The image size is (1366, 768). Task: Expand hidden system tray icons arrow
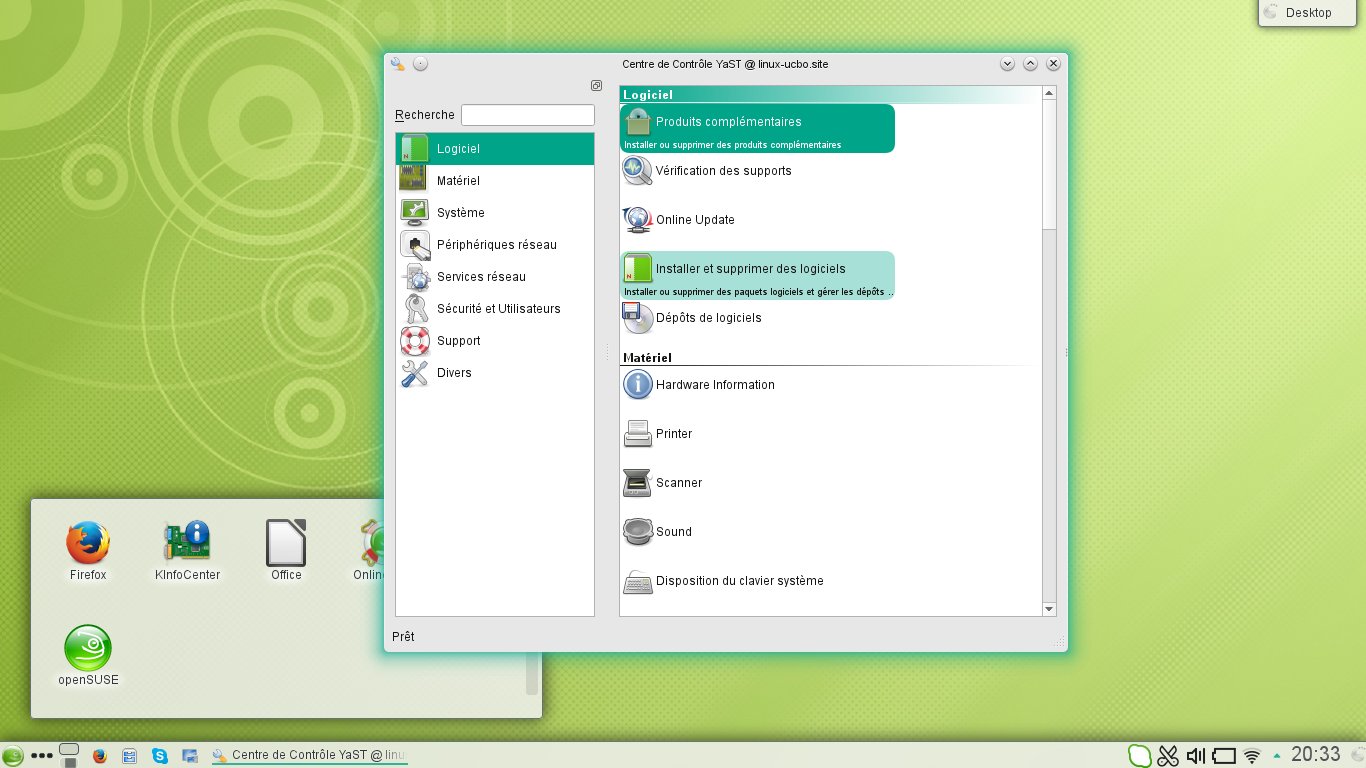[1276, 756]
